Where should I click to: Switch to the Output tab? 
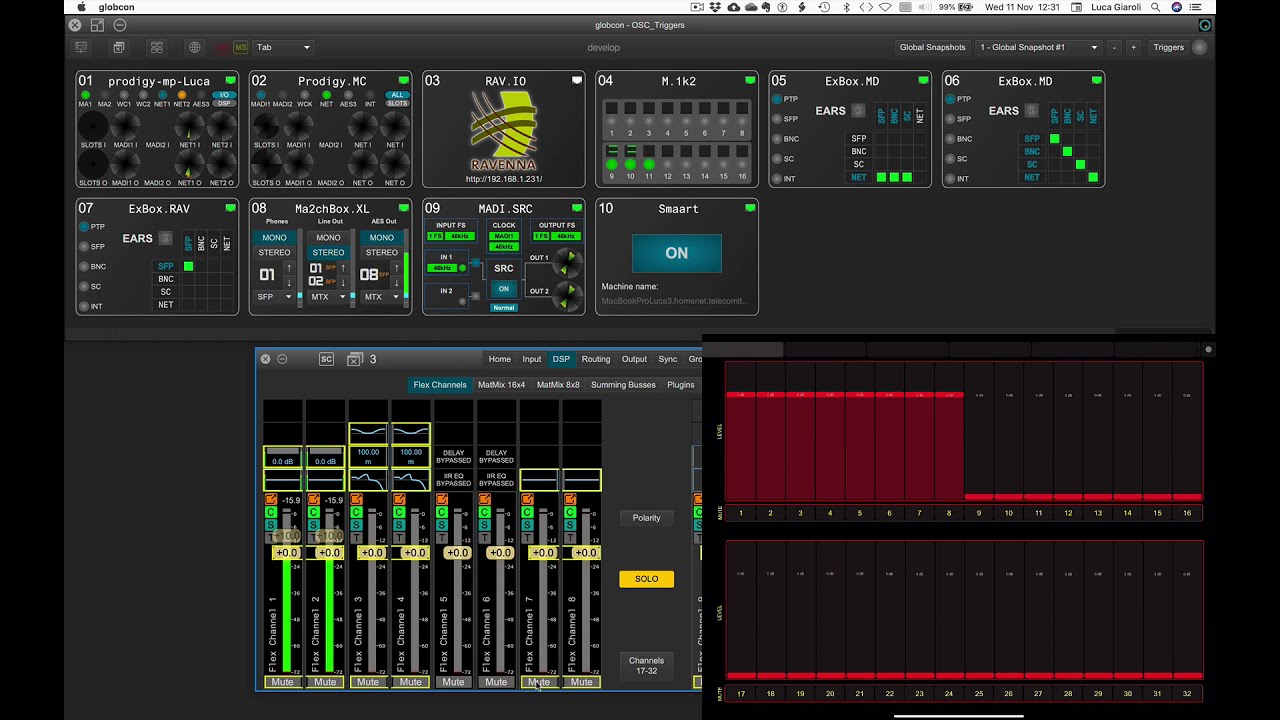pyautogui.click(x=634, y=359)
